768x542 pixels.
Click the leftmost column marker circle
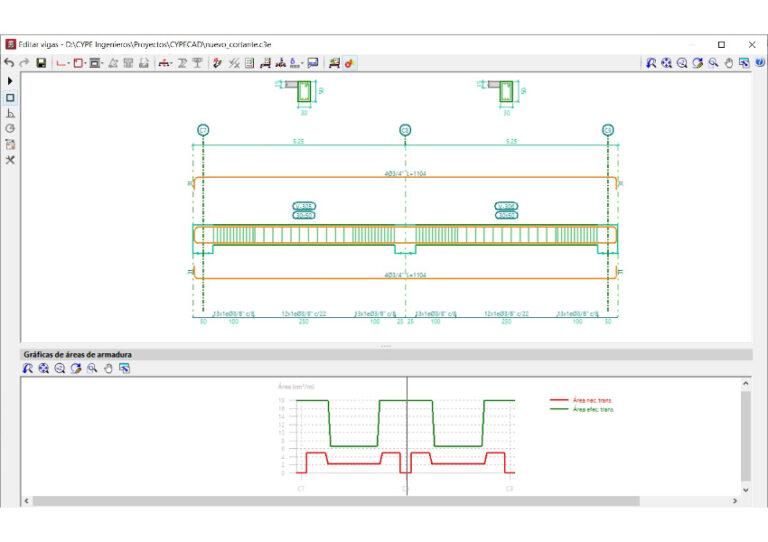203,130
